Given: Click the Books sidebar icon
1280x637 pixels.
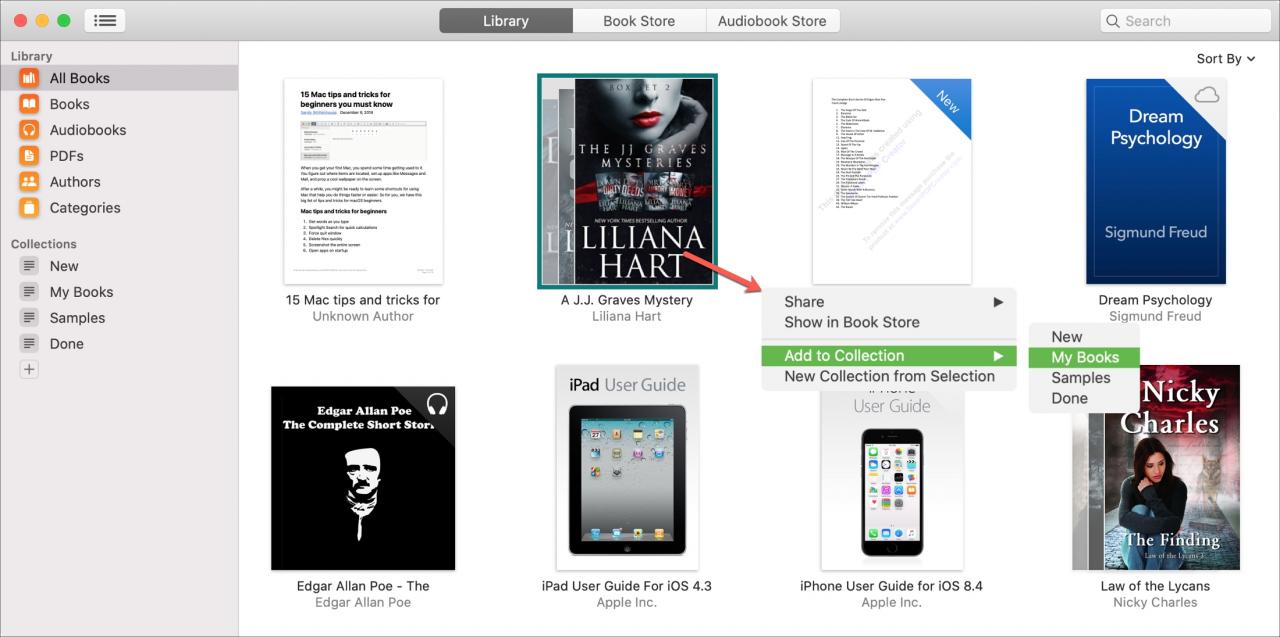Looking at the screenshot, I should click(x=30, y=104).
